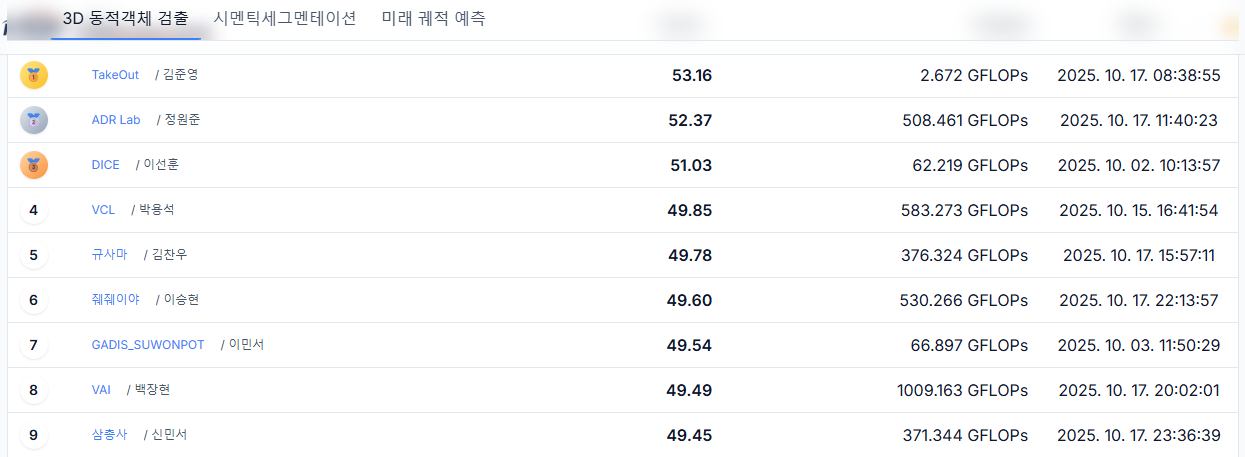This screenshot has height=457, width=1245.
Task: Click the 규사마 team link
Action: [x=109, y=255]
